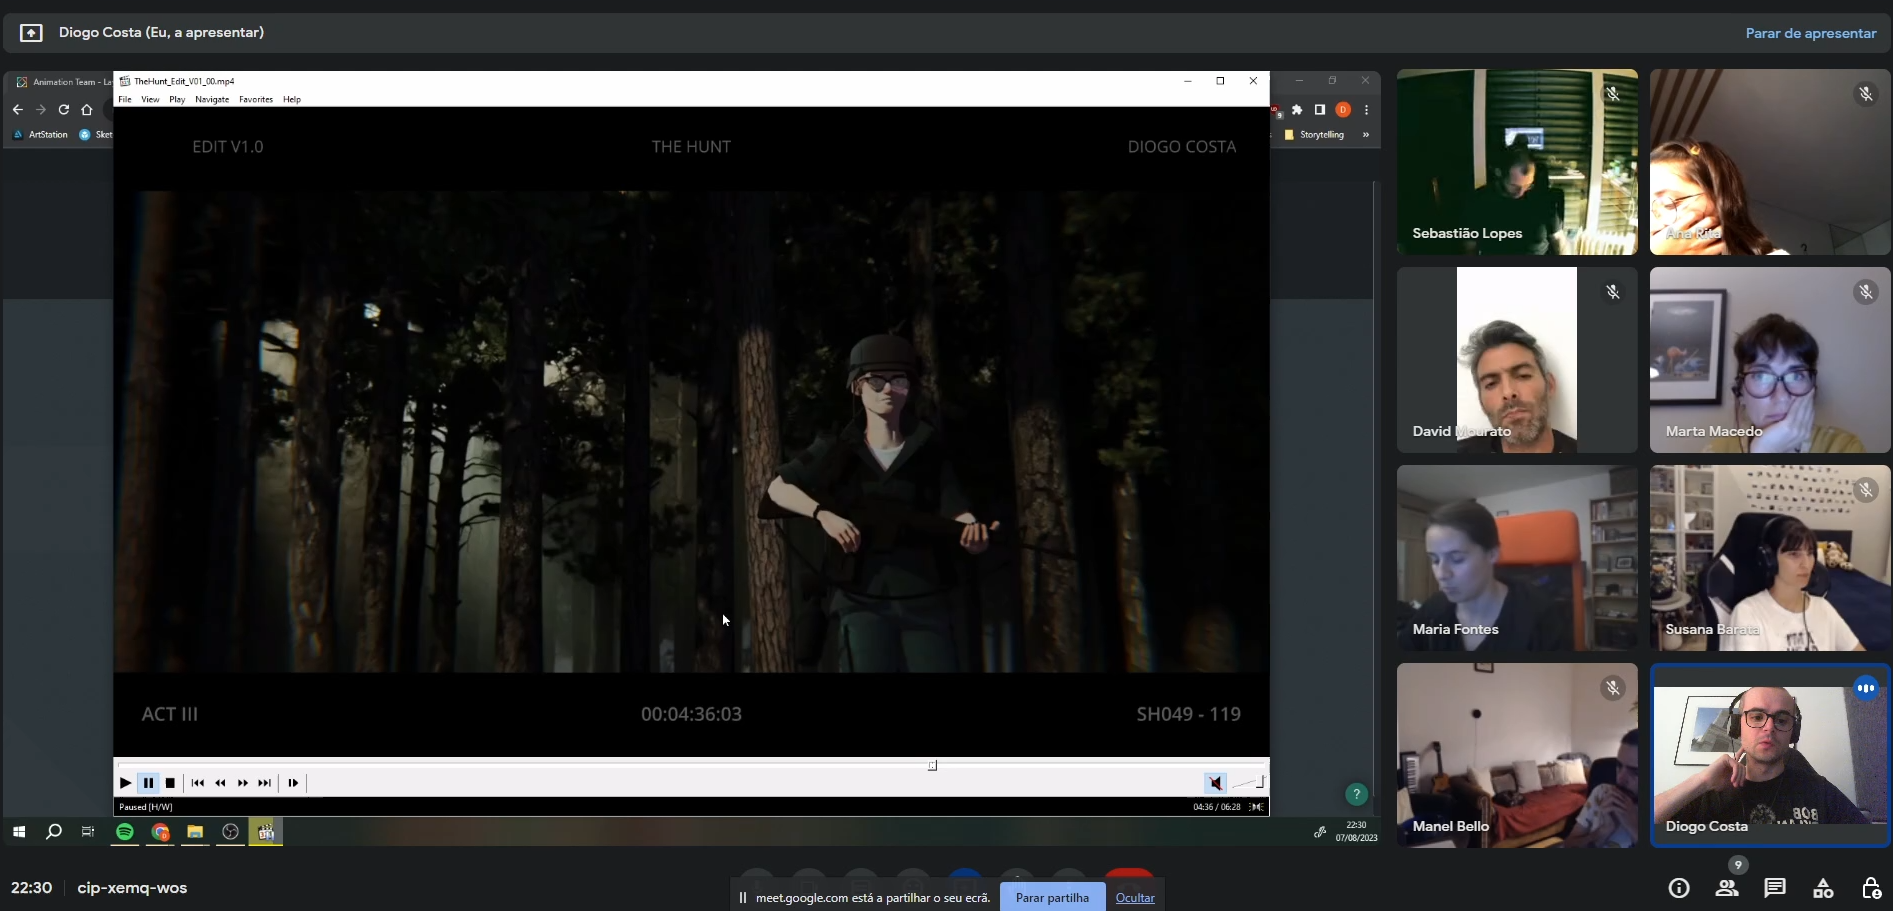
Task: Skip to the next file in the player
Action: (264, 783)
